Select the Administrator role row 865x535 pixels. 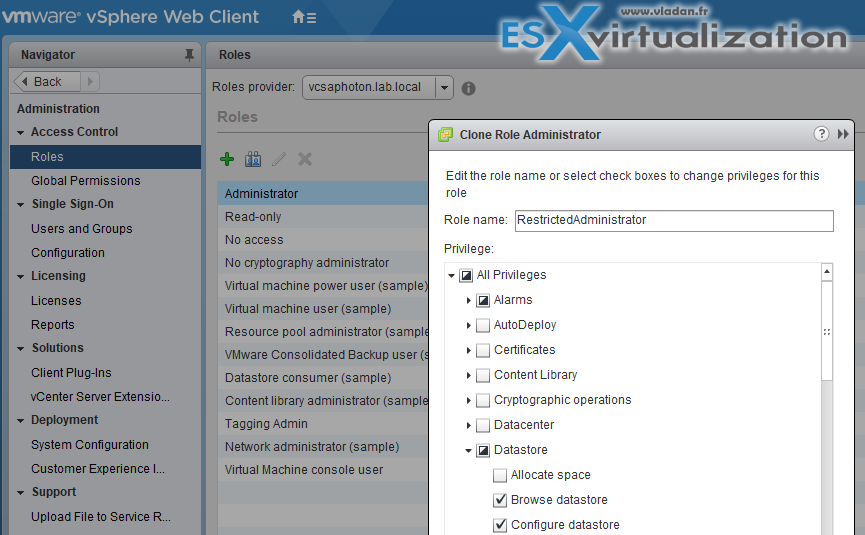[x=323, y=194]
